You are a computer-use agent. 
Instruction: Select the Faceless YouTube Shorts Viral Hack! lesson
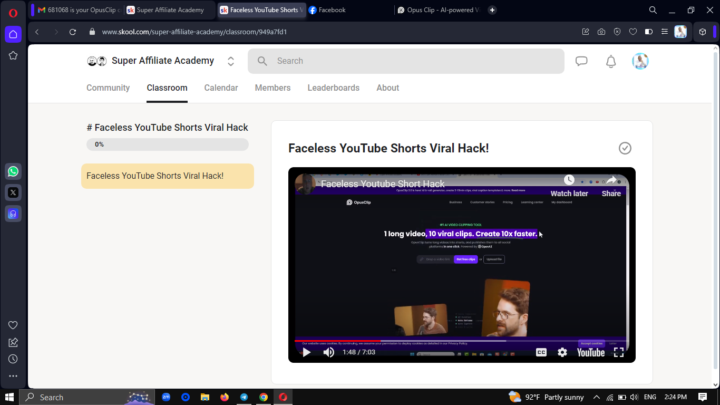[x=168, y=176]
